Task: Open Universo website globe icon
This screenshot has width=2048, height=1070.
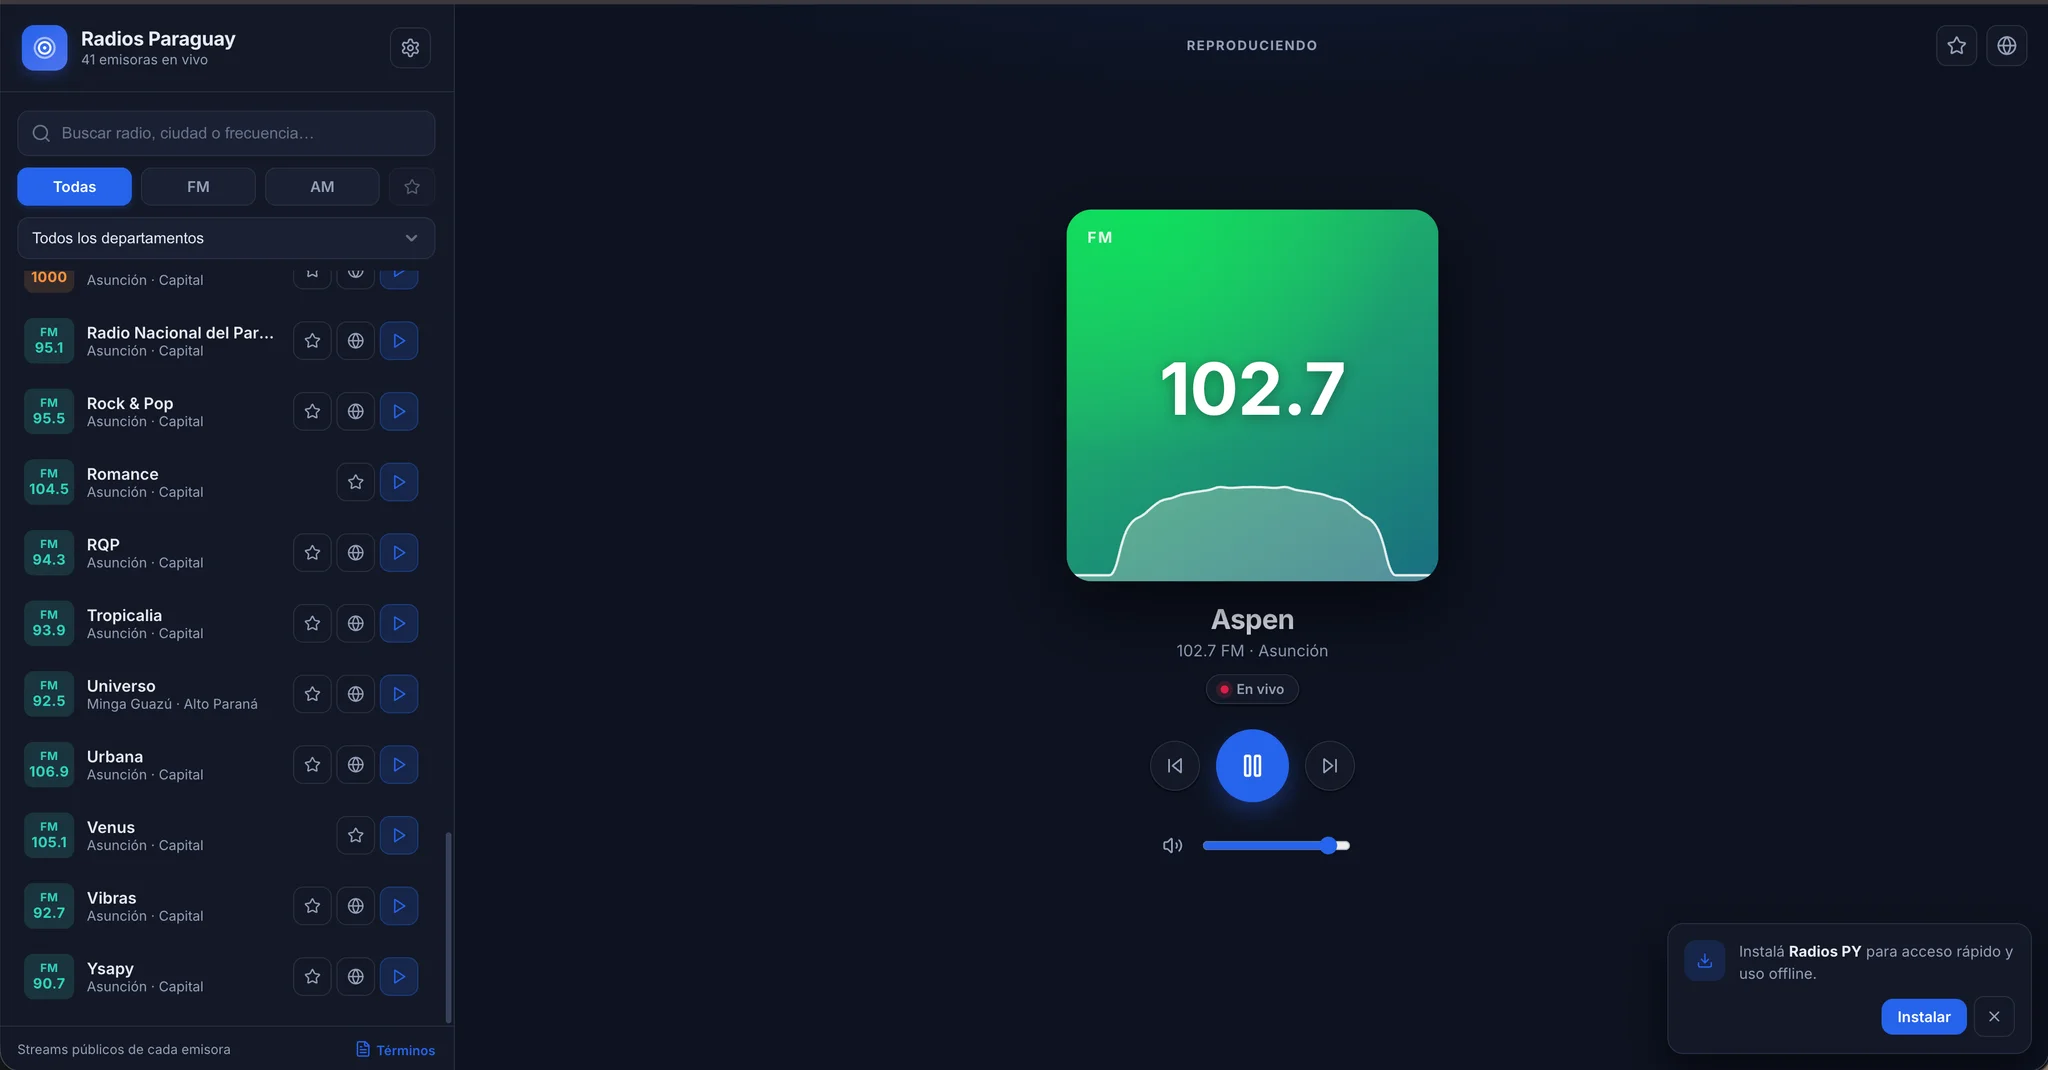Action: (x=355, y=694)
